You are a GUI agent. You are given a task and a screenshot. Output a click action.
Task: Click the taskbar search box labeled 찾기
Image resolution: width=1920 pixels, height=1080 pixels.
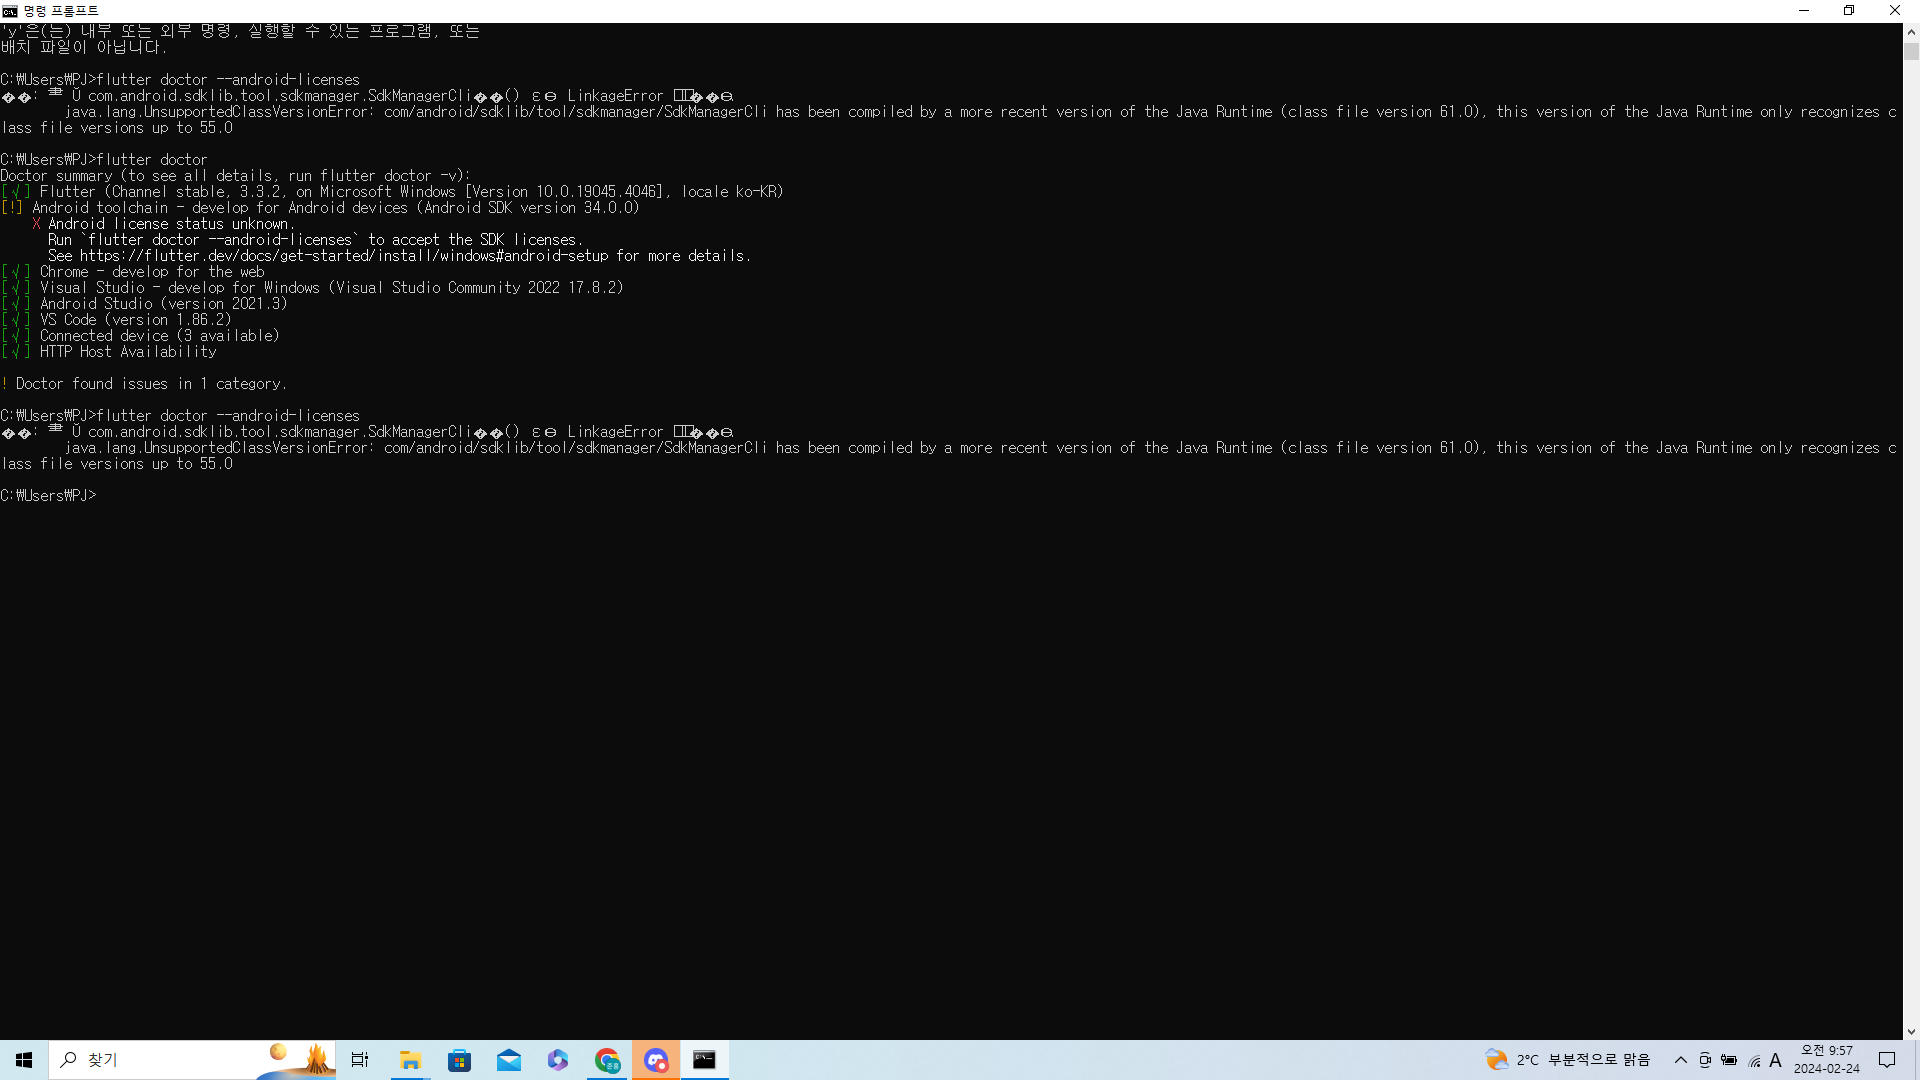[x=192, y=1060]
